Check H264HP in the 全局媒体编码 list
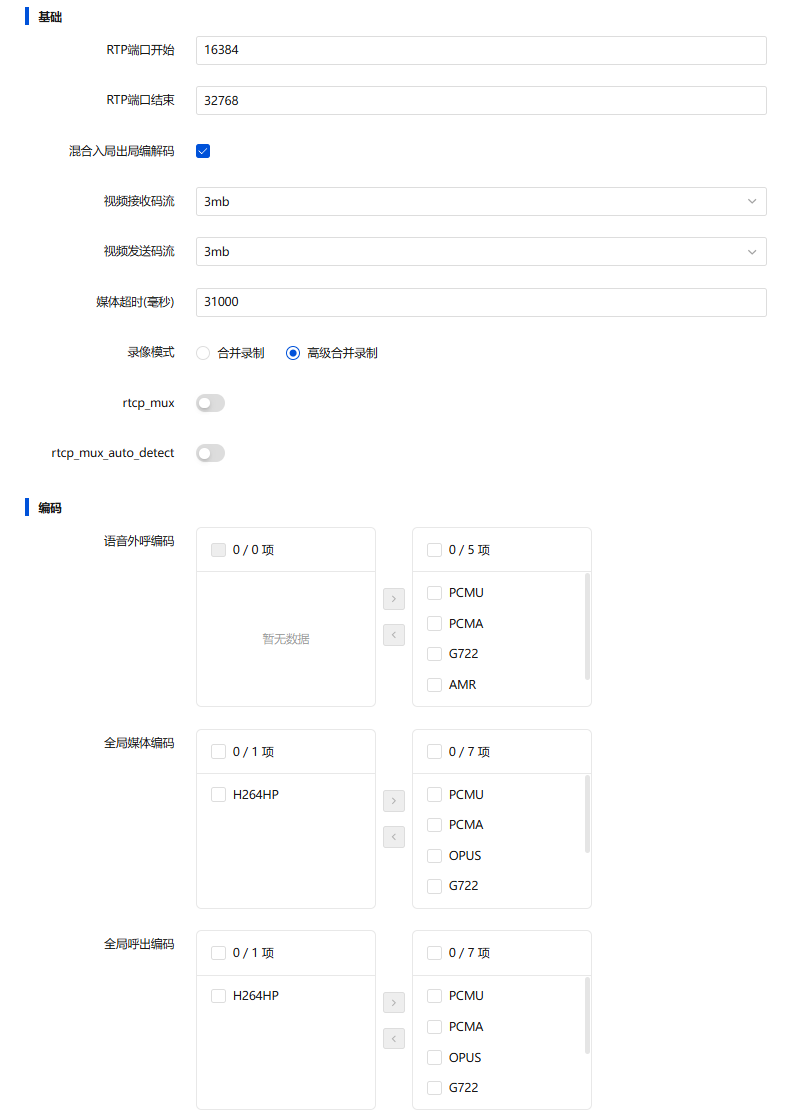 point(218,795)
